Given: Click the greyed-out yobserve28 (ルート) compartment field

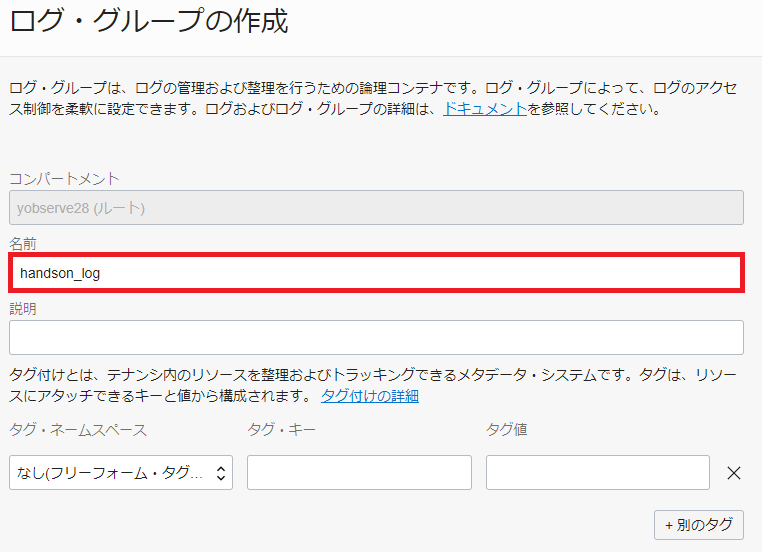Looking at the screenshot, I should coord(376,207).
